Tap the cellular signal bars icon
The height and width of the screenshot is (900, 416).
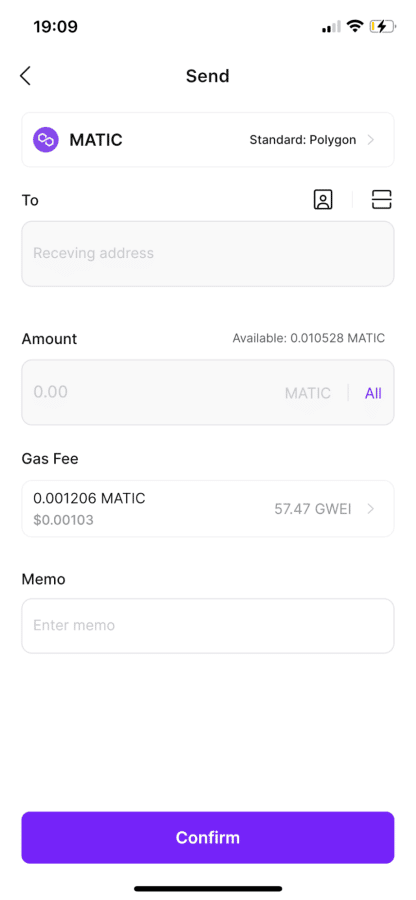click(331, 27)
